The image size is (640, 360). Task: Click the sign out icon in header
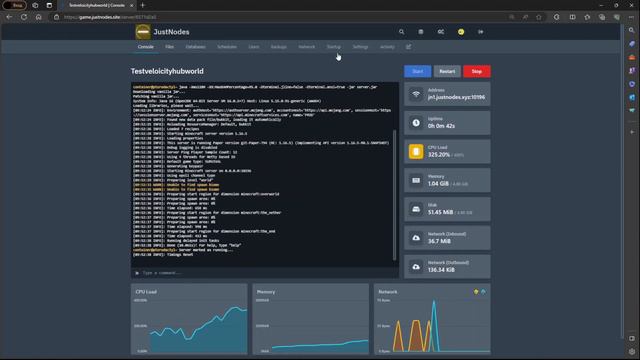click(481, 32)
